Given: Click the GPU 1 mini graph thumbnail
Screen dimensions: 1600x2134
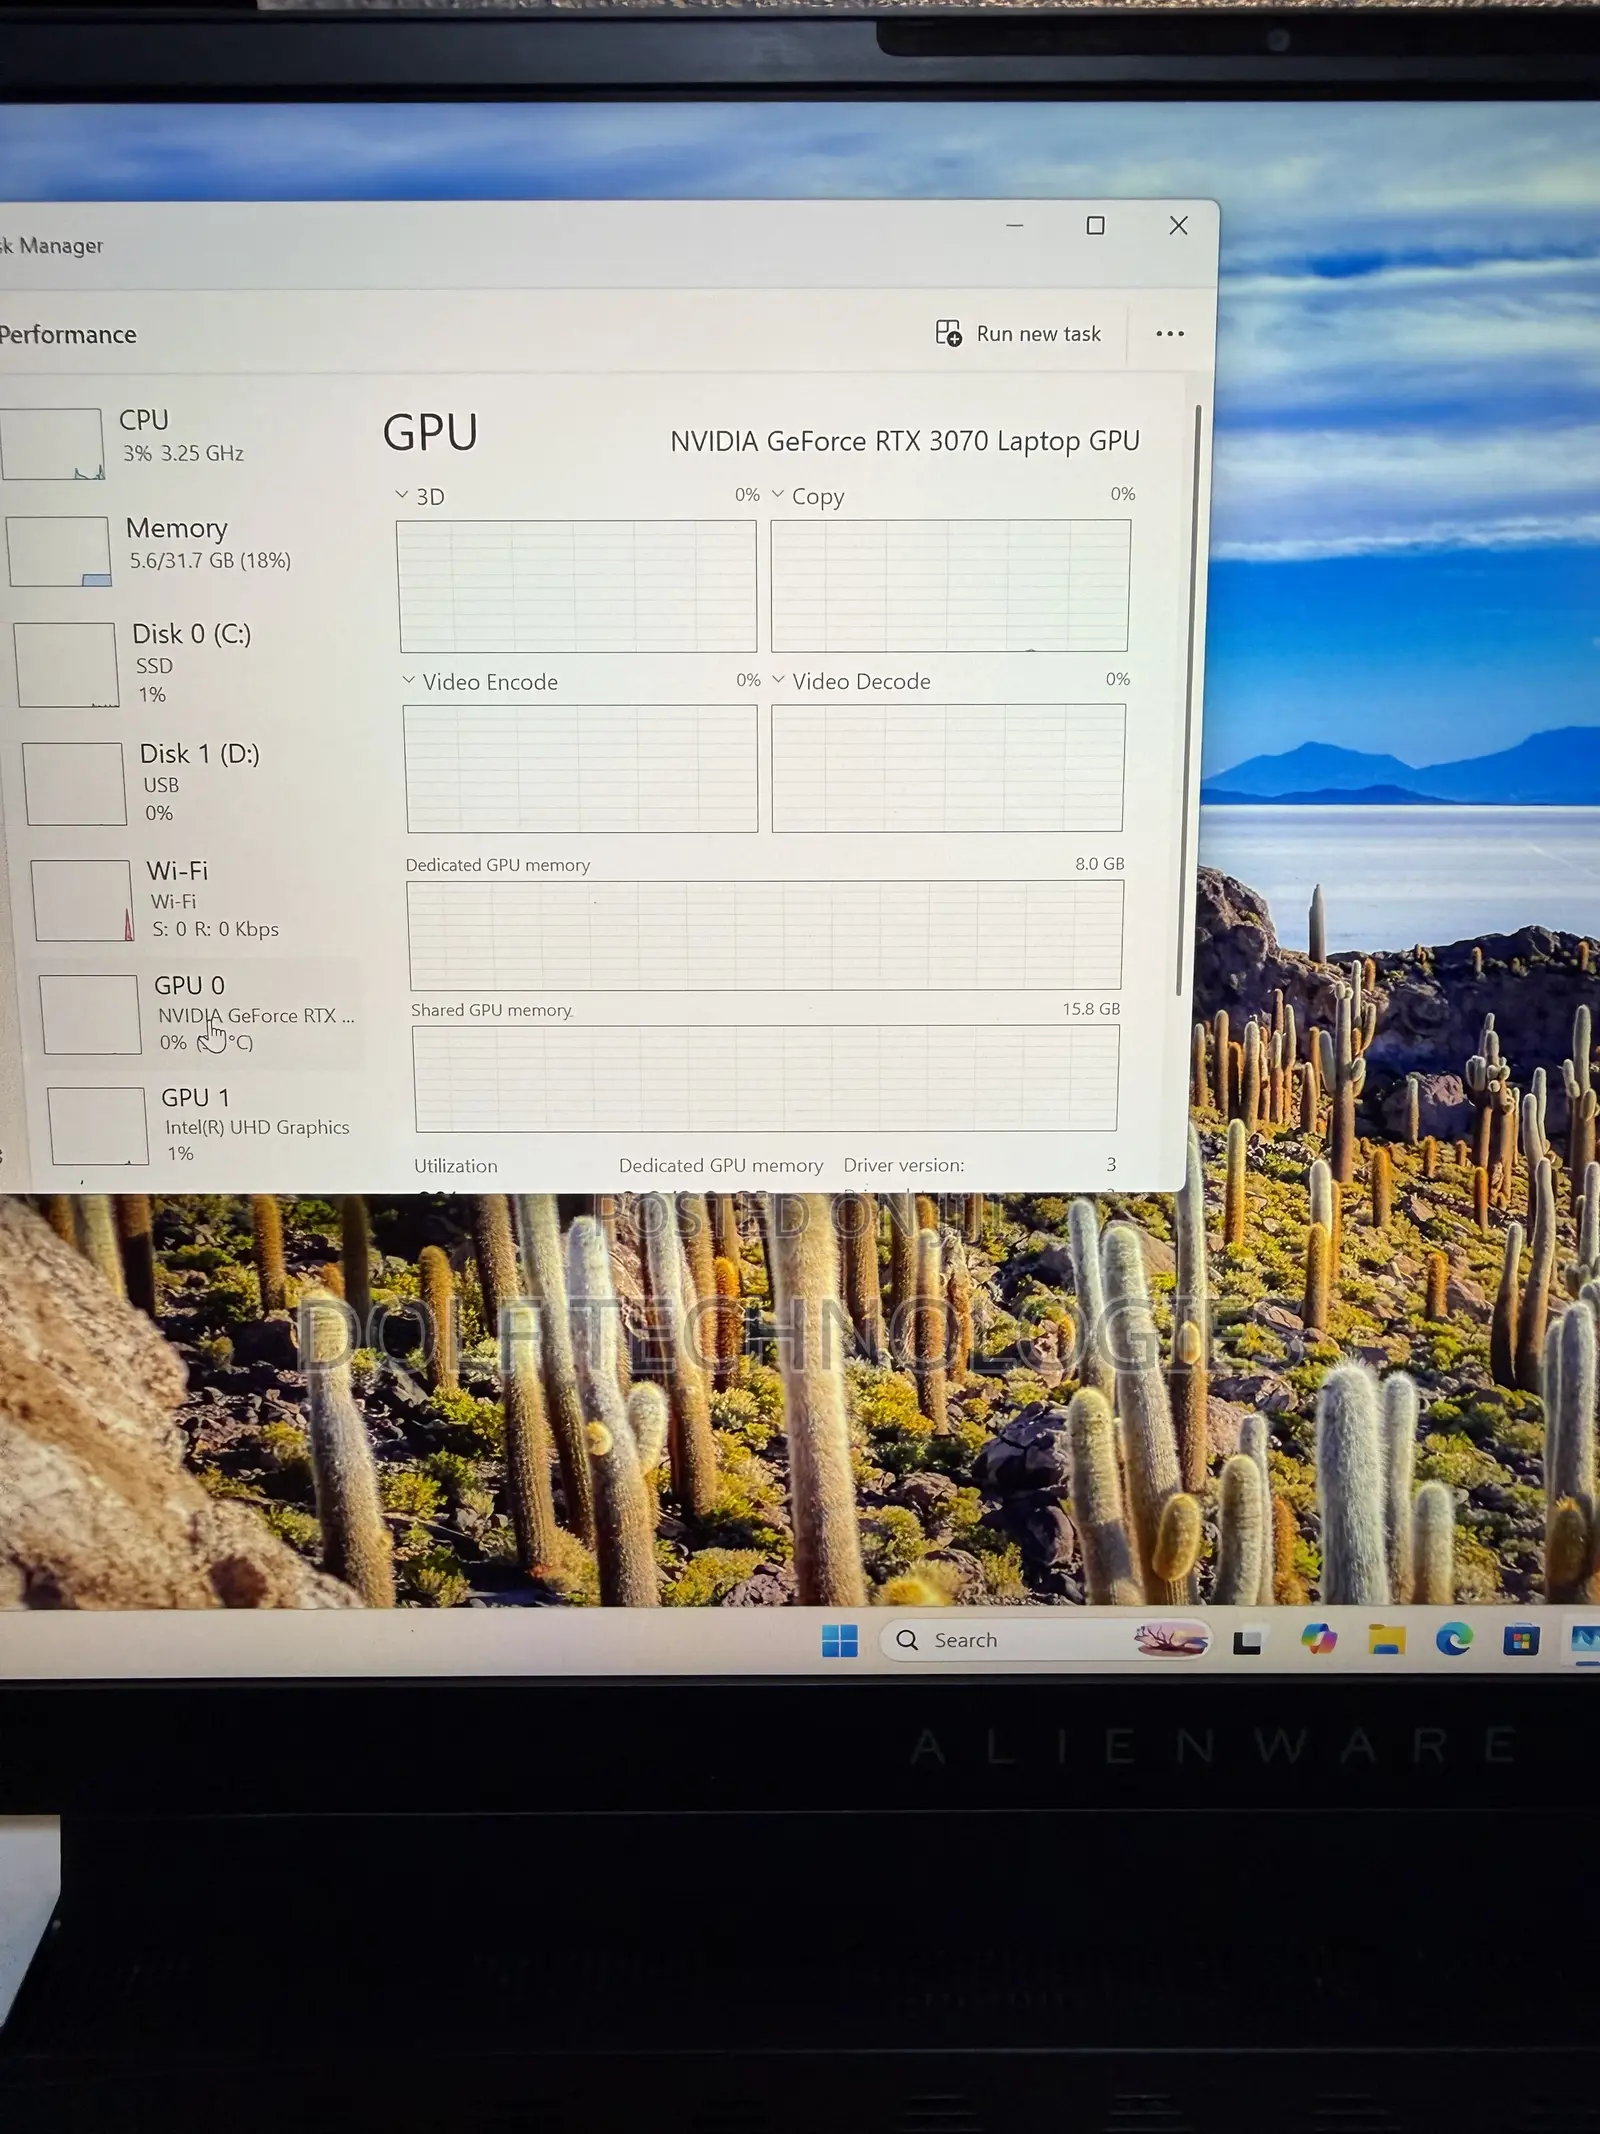Looking at the screenshot, I should 98,1126.
